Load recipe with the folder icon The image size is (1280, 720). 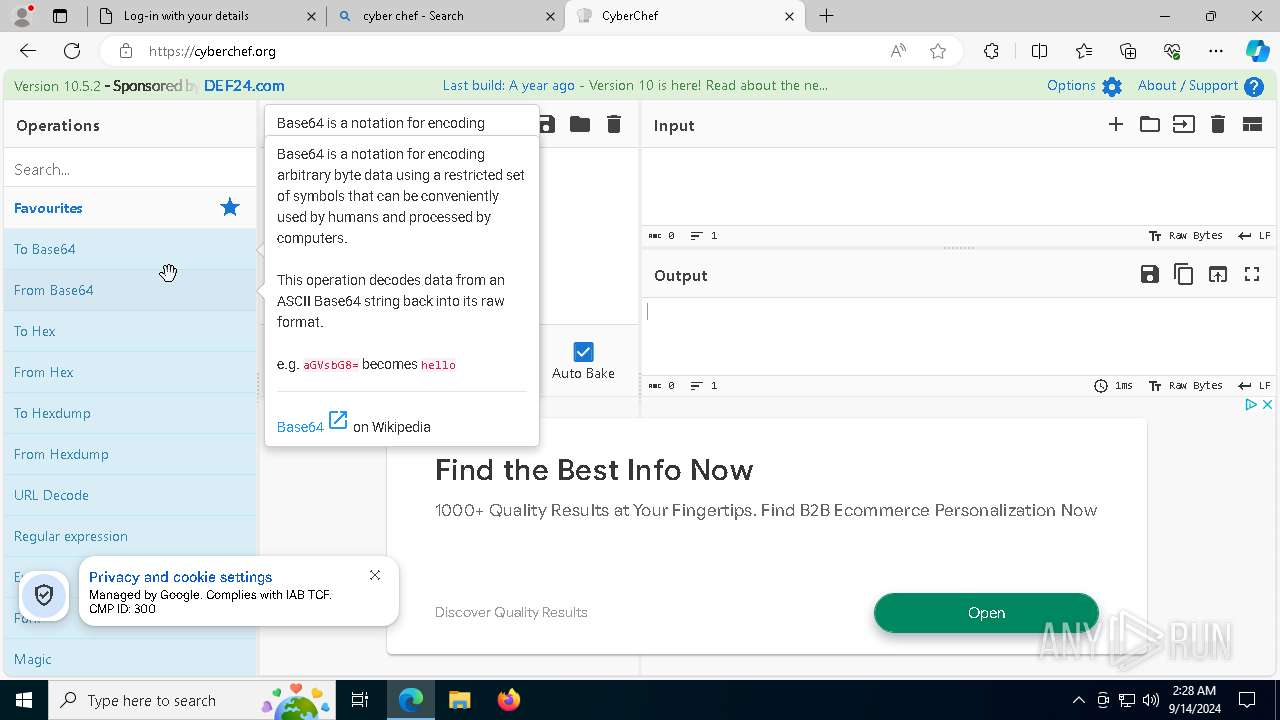coord(580,124)
